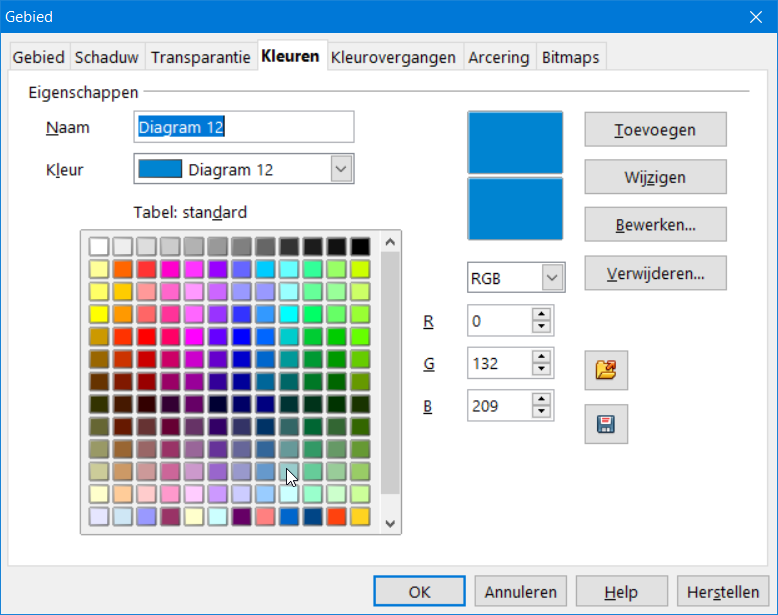778x615 pixels.
Task: Switch to the Arcering tab
Action: point(499,57)
